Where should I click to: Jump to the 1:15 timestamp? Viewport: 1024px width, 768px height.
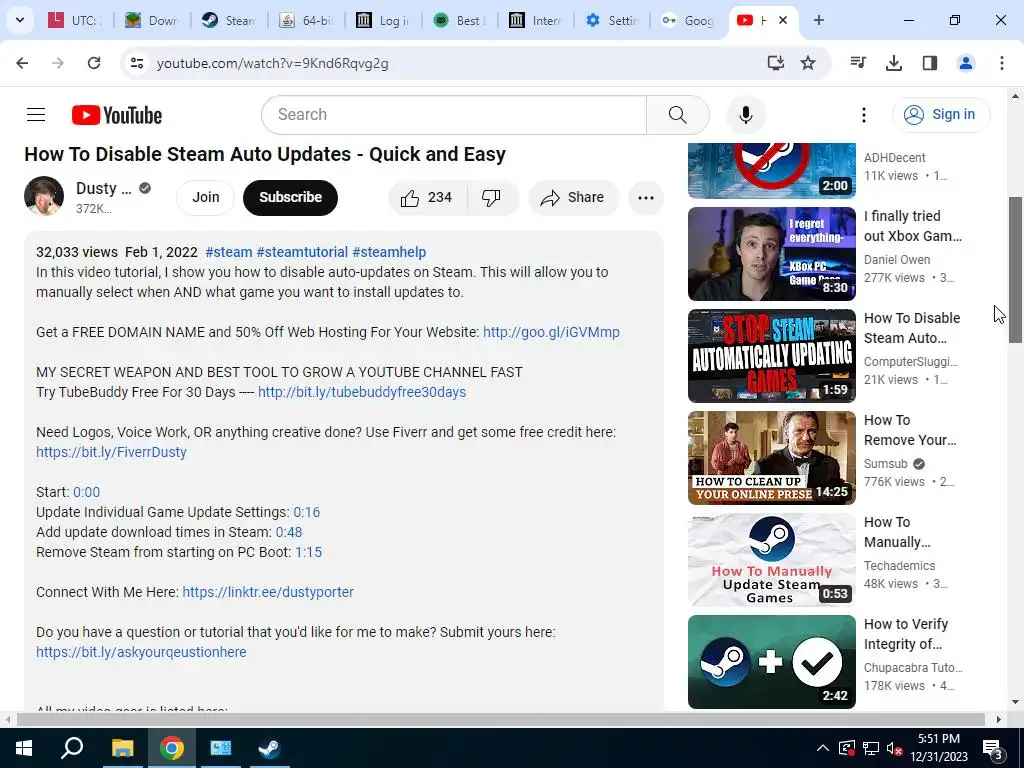[x=308, y=552]
